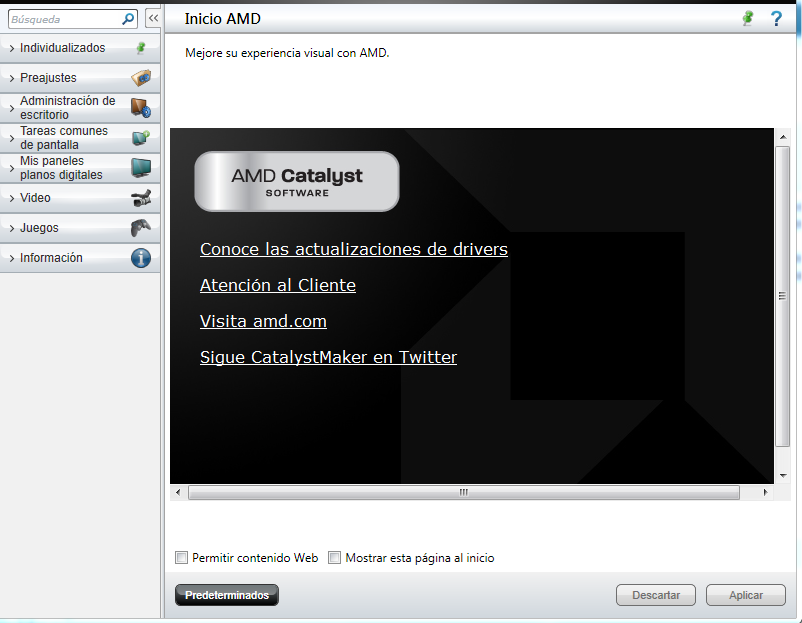Collapse the sidebar with double-arrow button
802x623 pixels.
click(x=153, y=18)
